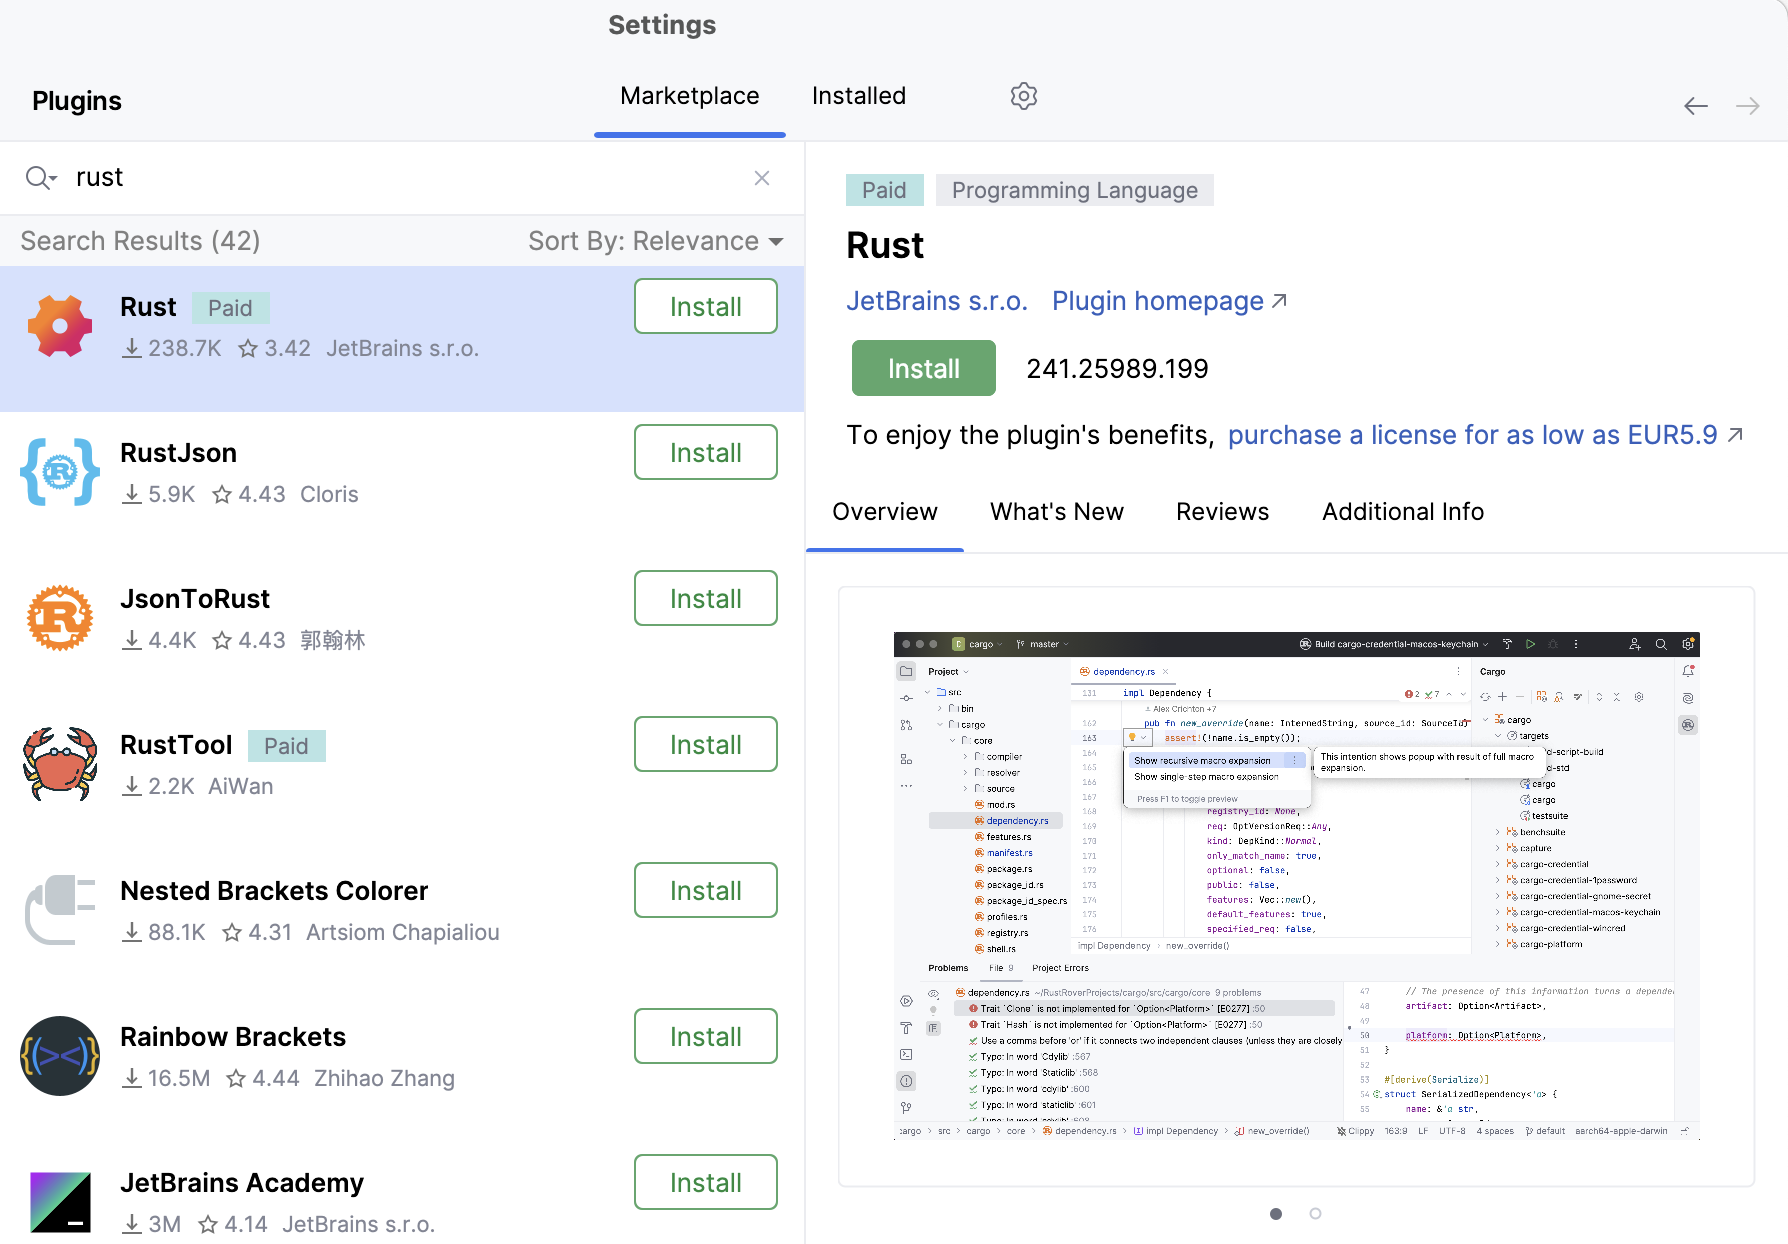The image size is (1788, 1244).
Task: Switch to the Installed tab
Action: 858,96
